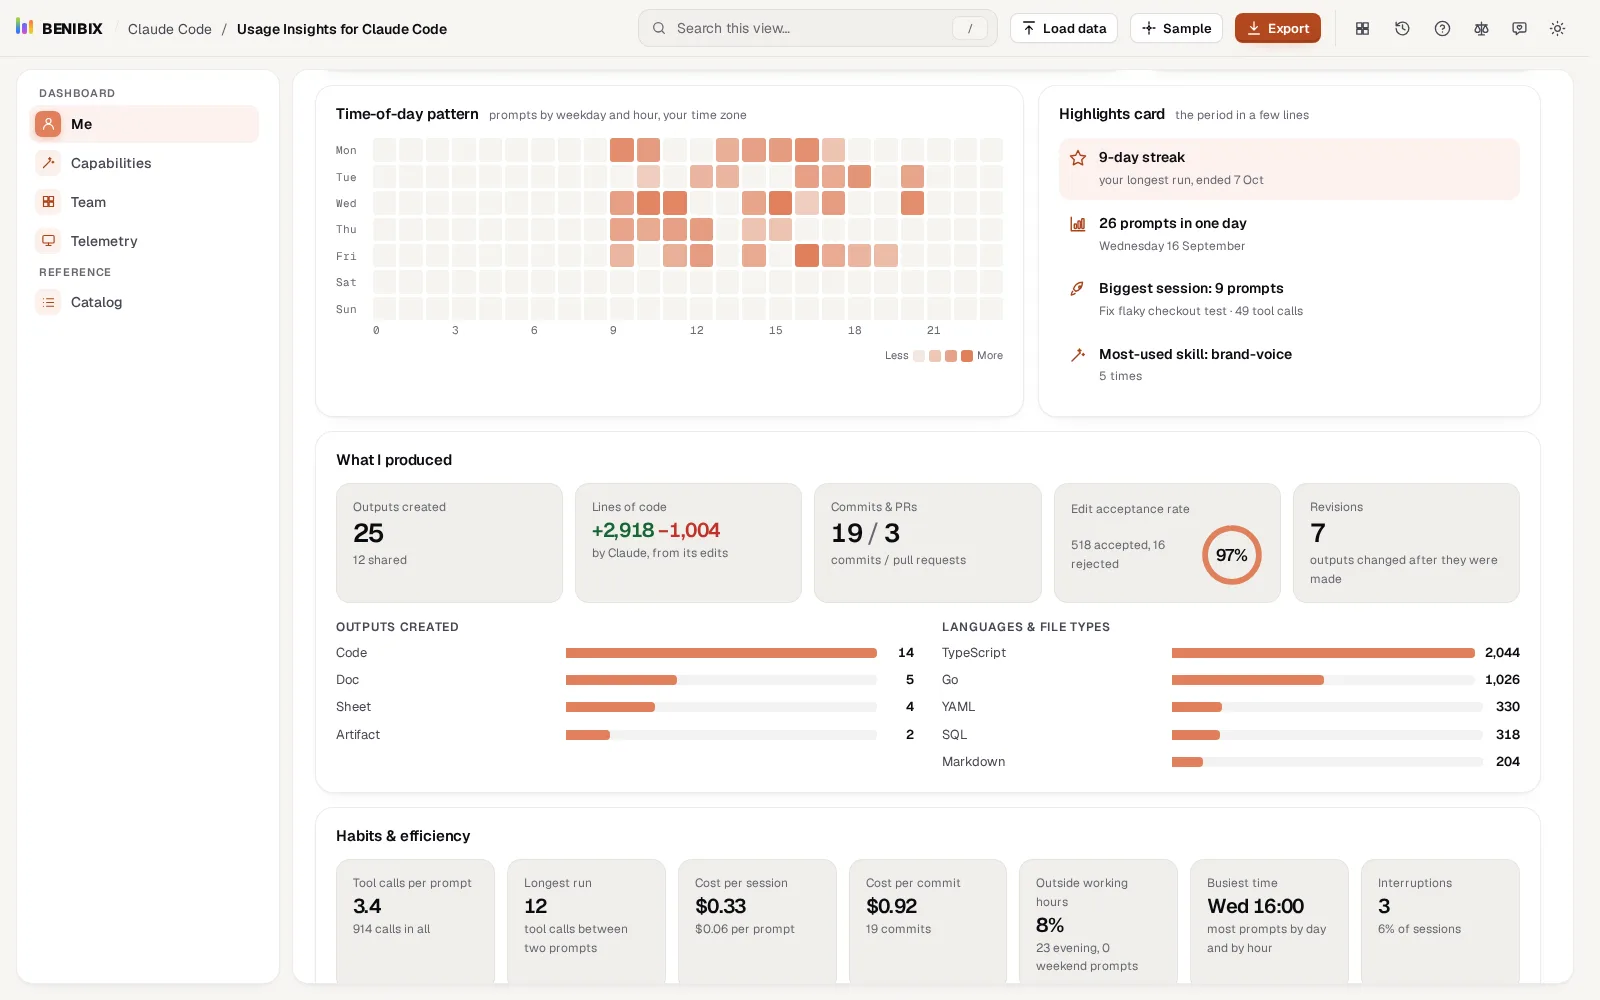The height and width of the screenshot is (1000, 1600).
Task: Open the Telemetry sidebar page
Action: coord(144,241)
